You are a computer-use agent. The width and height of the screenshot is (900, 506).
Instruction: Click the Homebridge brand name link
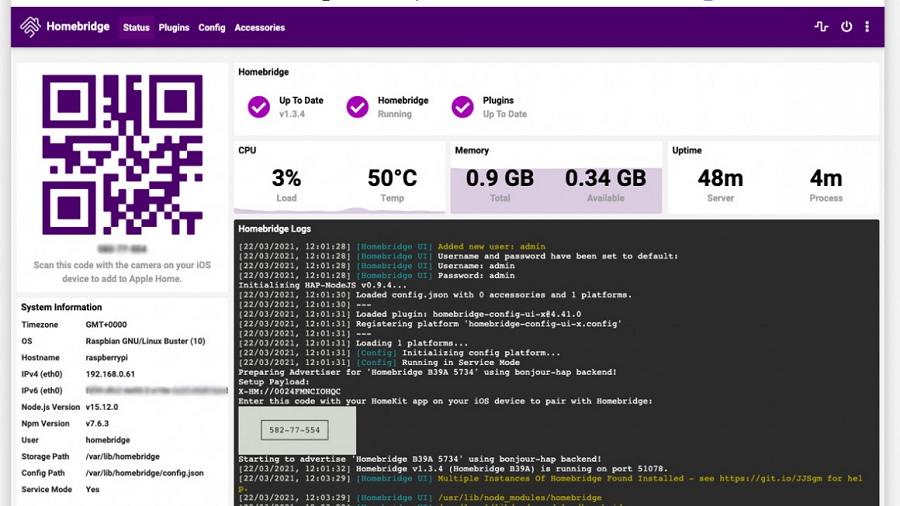79,27
